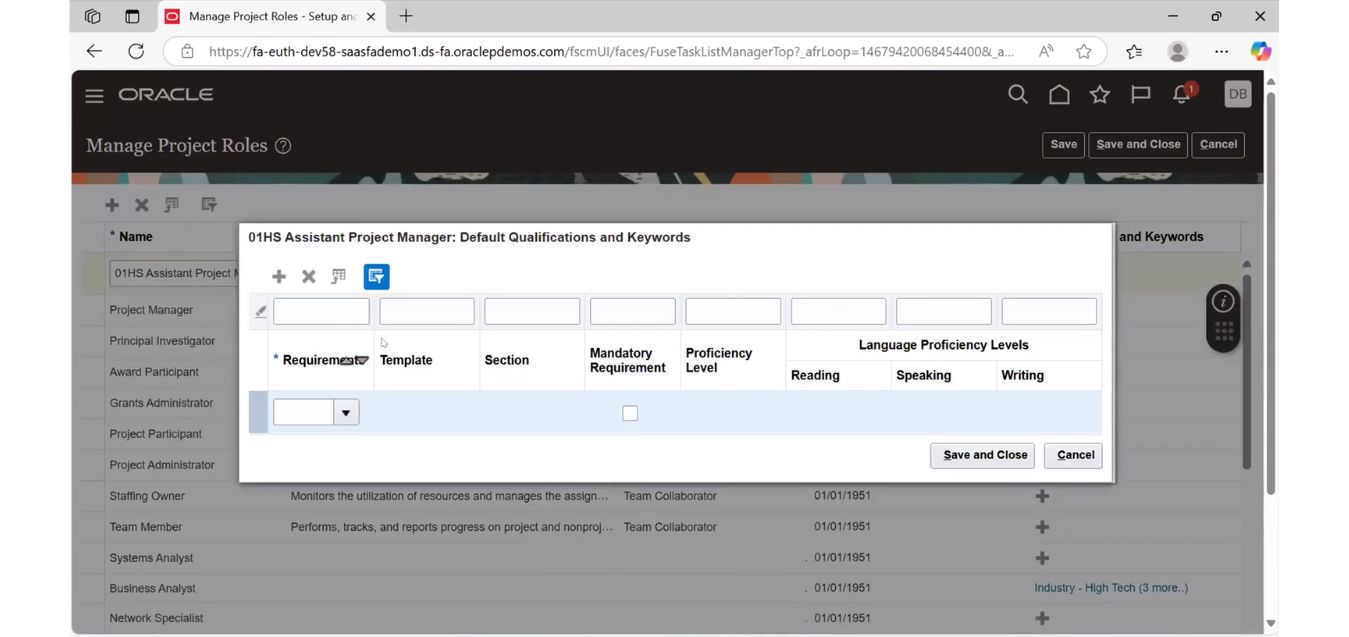
Task: Delete the selected qualification row
Action: 308,276
